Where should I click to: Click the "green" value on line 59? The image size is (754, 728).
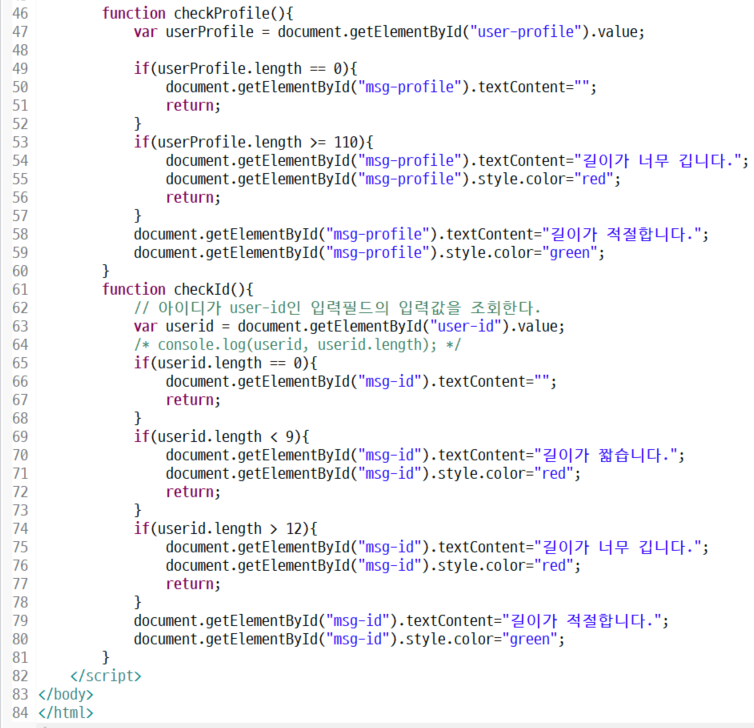tap(569, 252)
